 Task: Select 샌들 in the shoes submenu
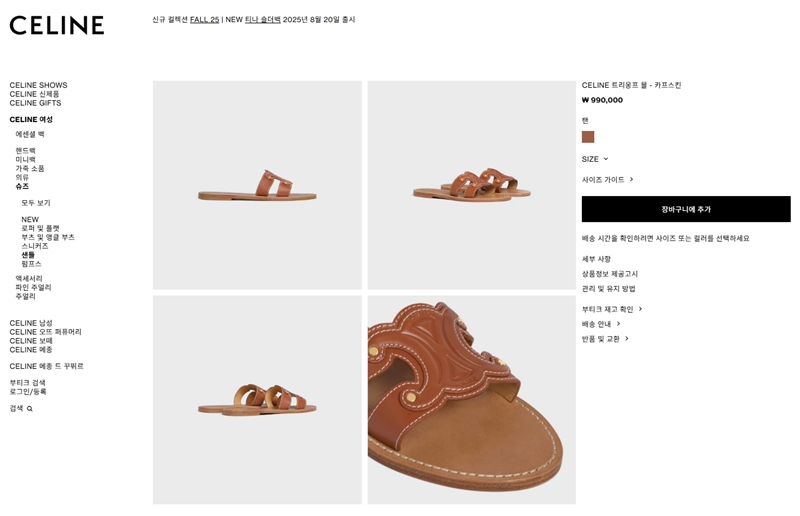click(28, 255)
